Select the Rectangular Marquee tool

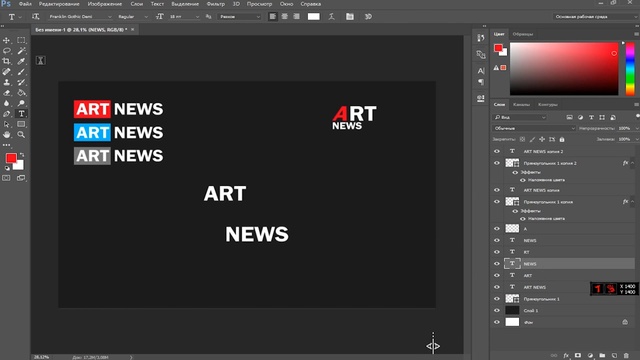21,40
